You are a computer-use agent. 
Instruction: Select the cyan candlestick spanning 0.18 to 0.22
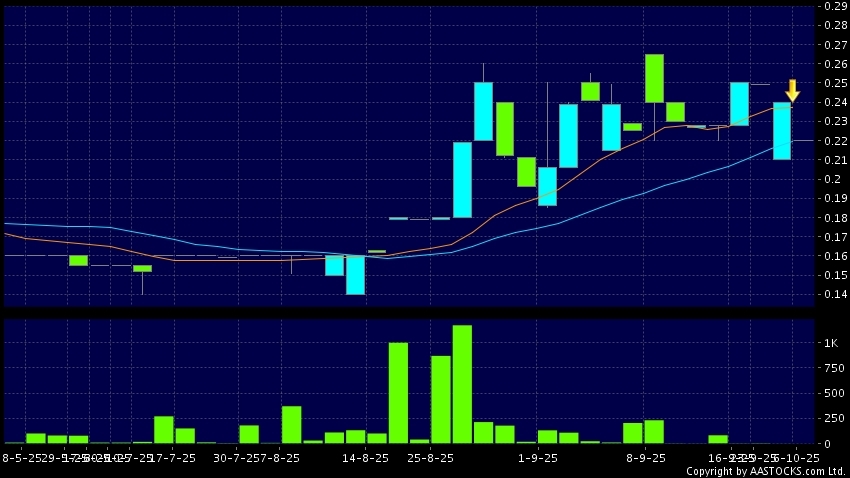tap(462, 179)
